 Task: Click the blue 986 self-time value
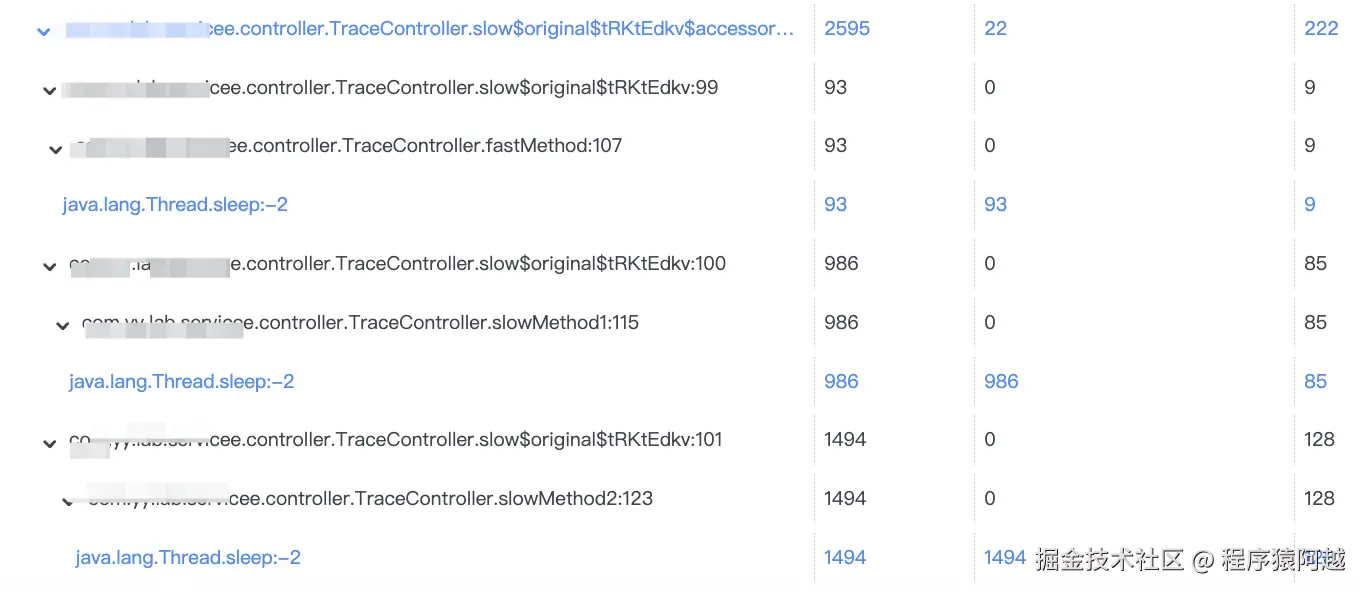coord(1001,381)
